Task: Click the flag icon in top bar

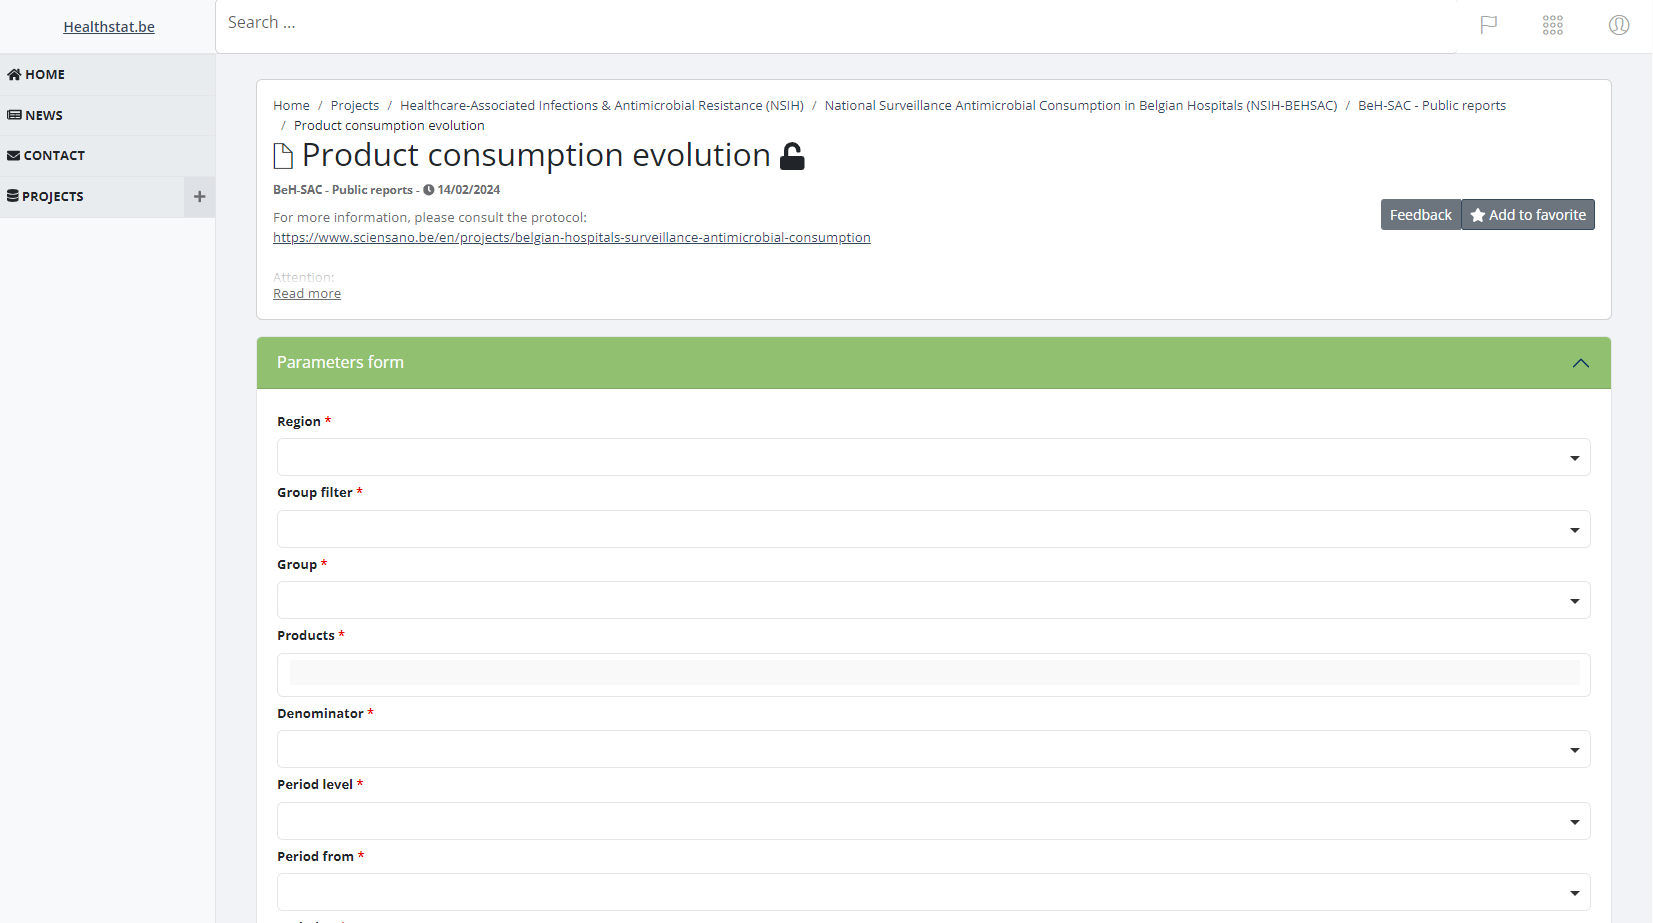Action: 1488,25
